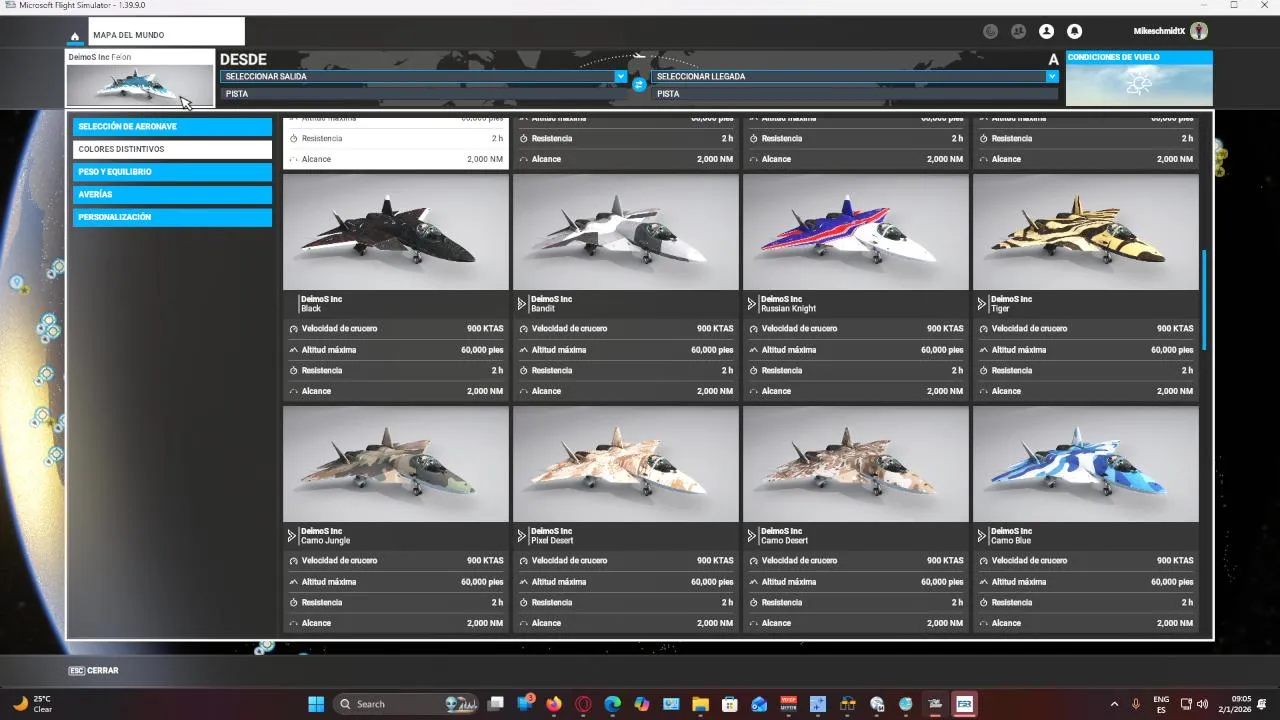Click the altitude icon in Tiger's Altitud máxima row

(x=984, y=350)
